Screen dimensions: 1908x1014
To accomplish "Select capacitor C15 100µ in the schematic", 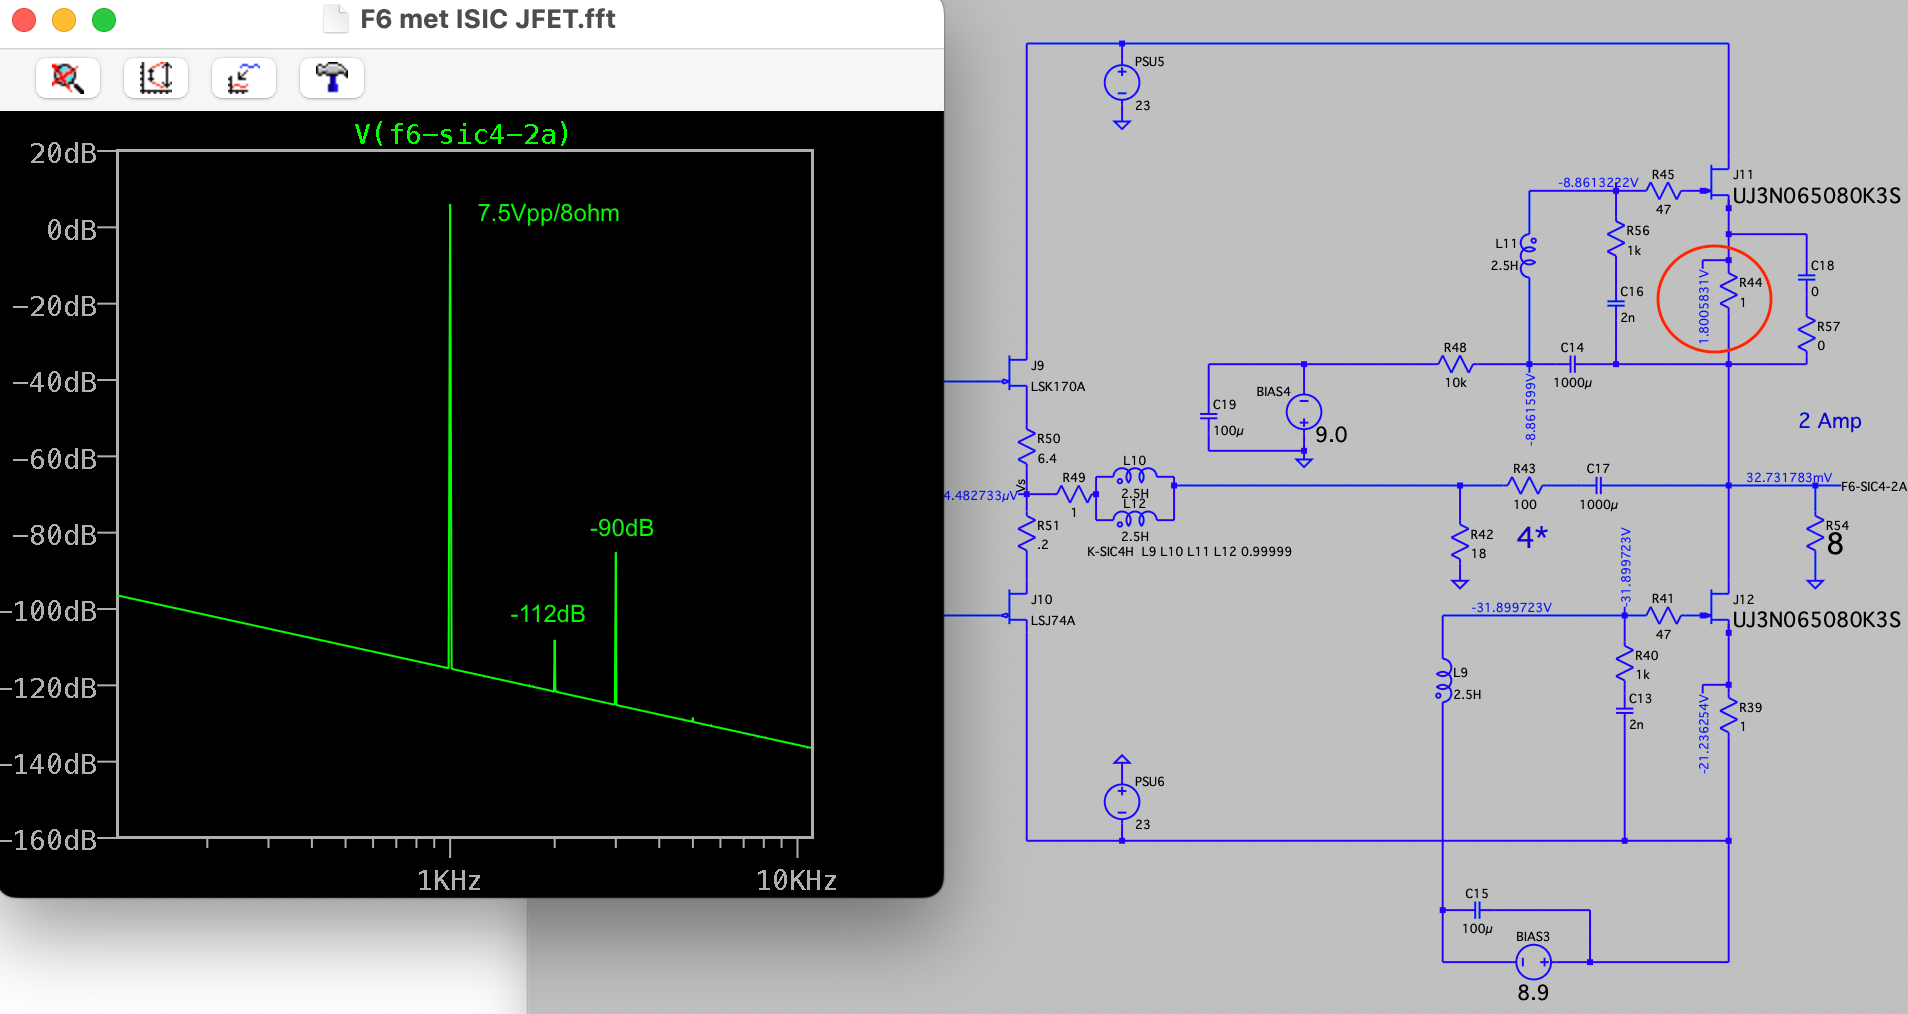I will pos(1477,910).
